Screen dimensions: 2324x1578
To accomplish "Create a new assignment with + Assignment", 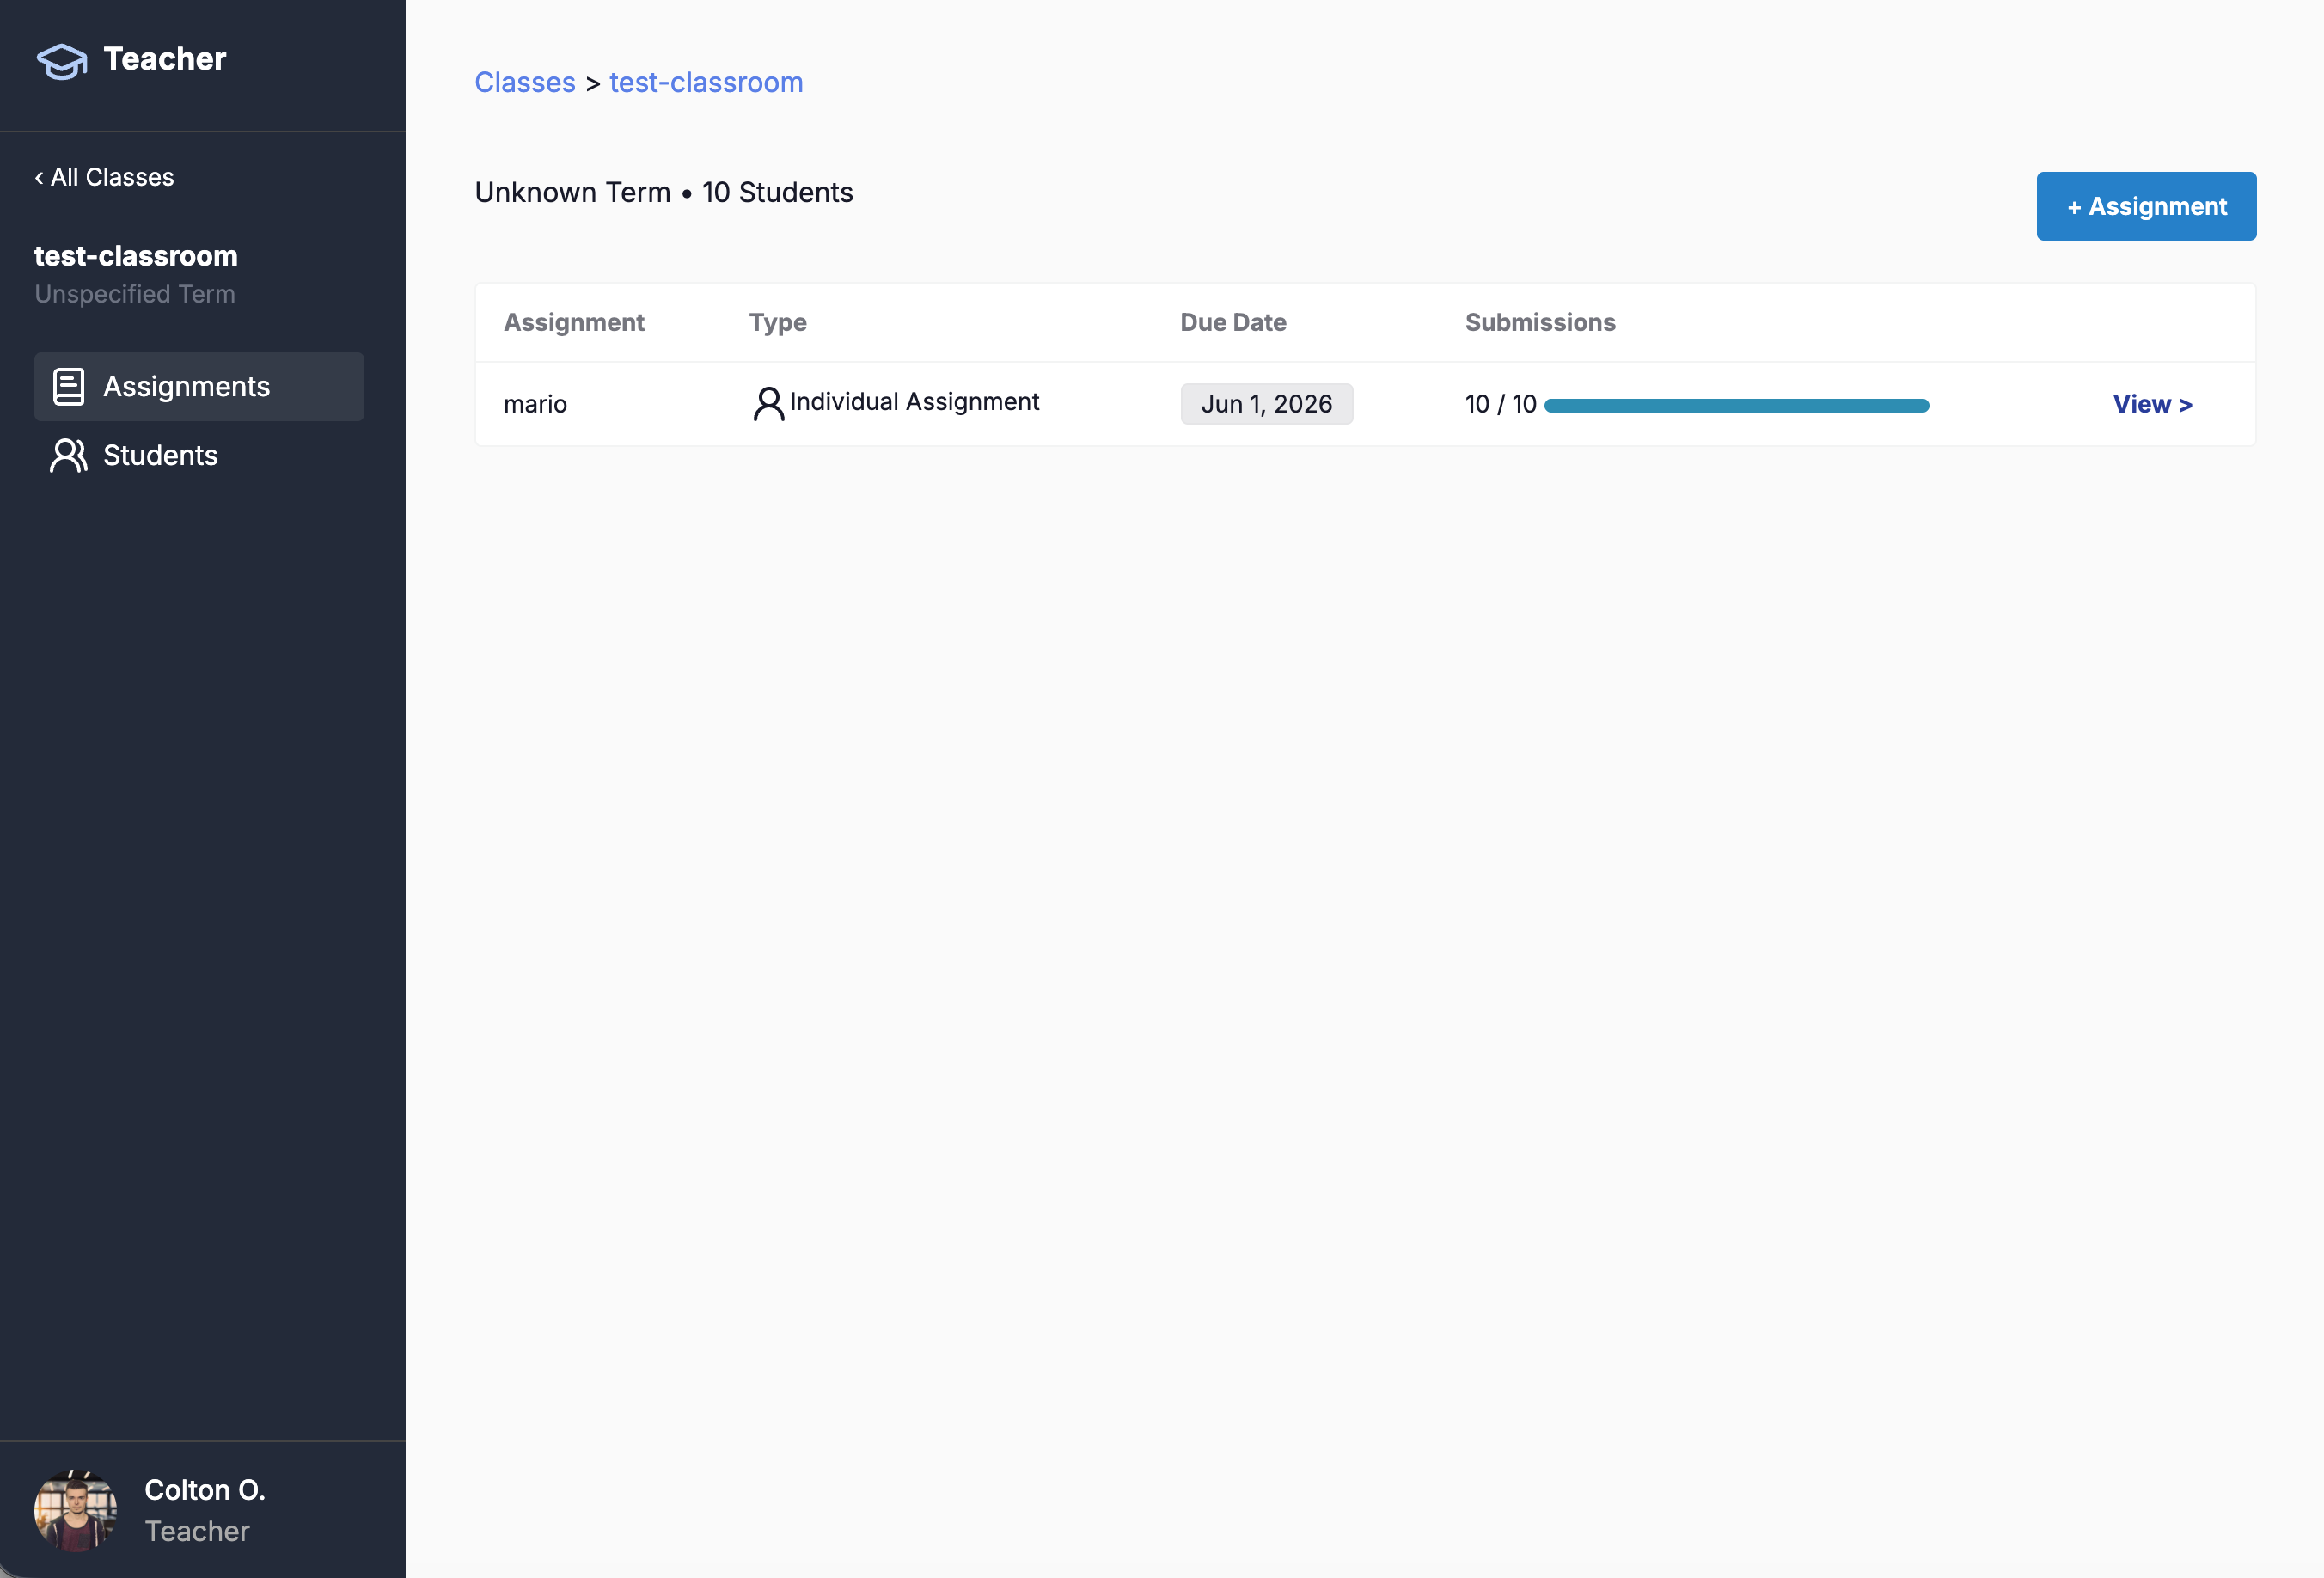I will [2146, 206].
